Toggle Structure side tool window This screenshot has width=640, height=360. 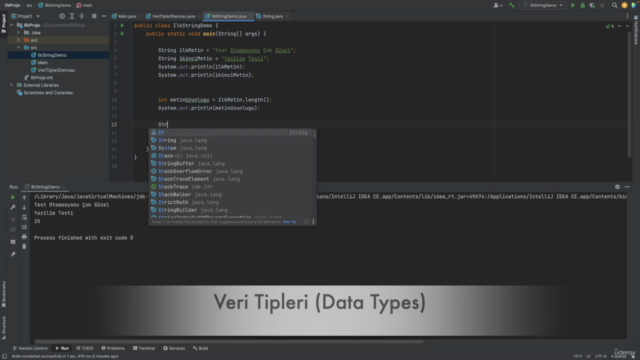tap(4, 327)
